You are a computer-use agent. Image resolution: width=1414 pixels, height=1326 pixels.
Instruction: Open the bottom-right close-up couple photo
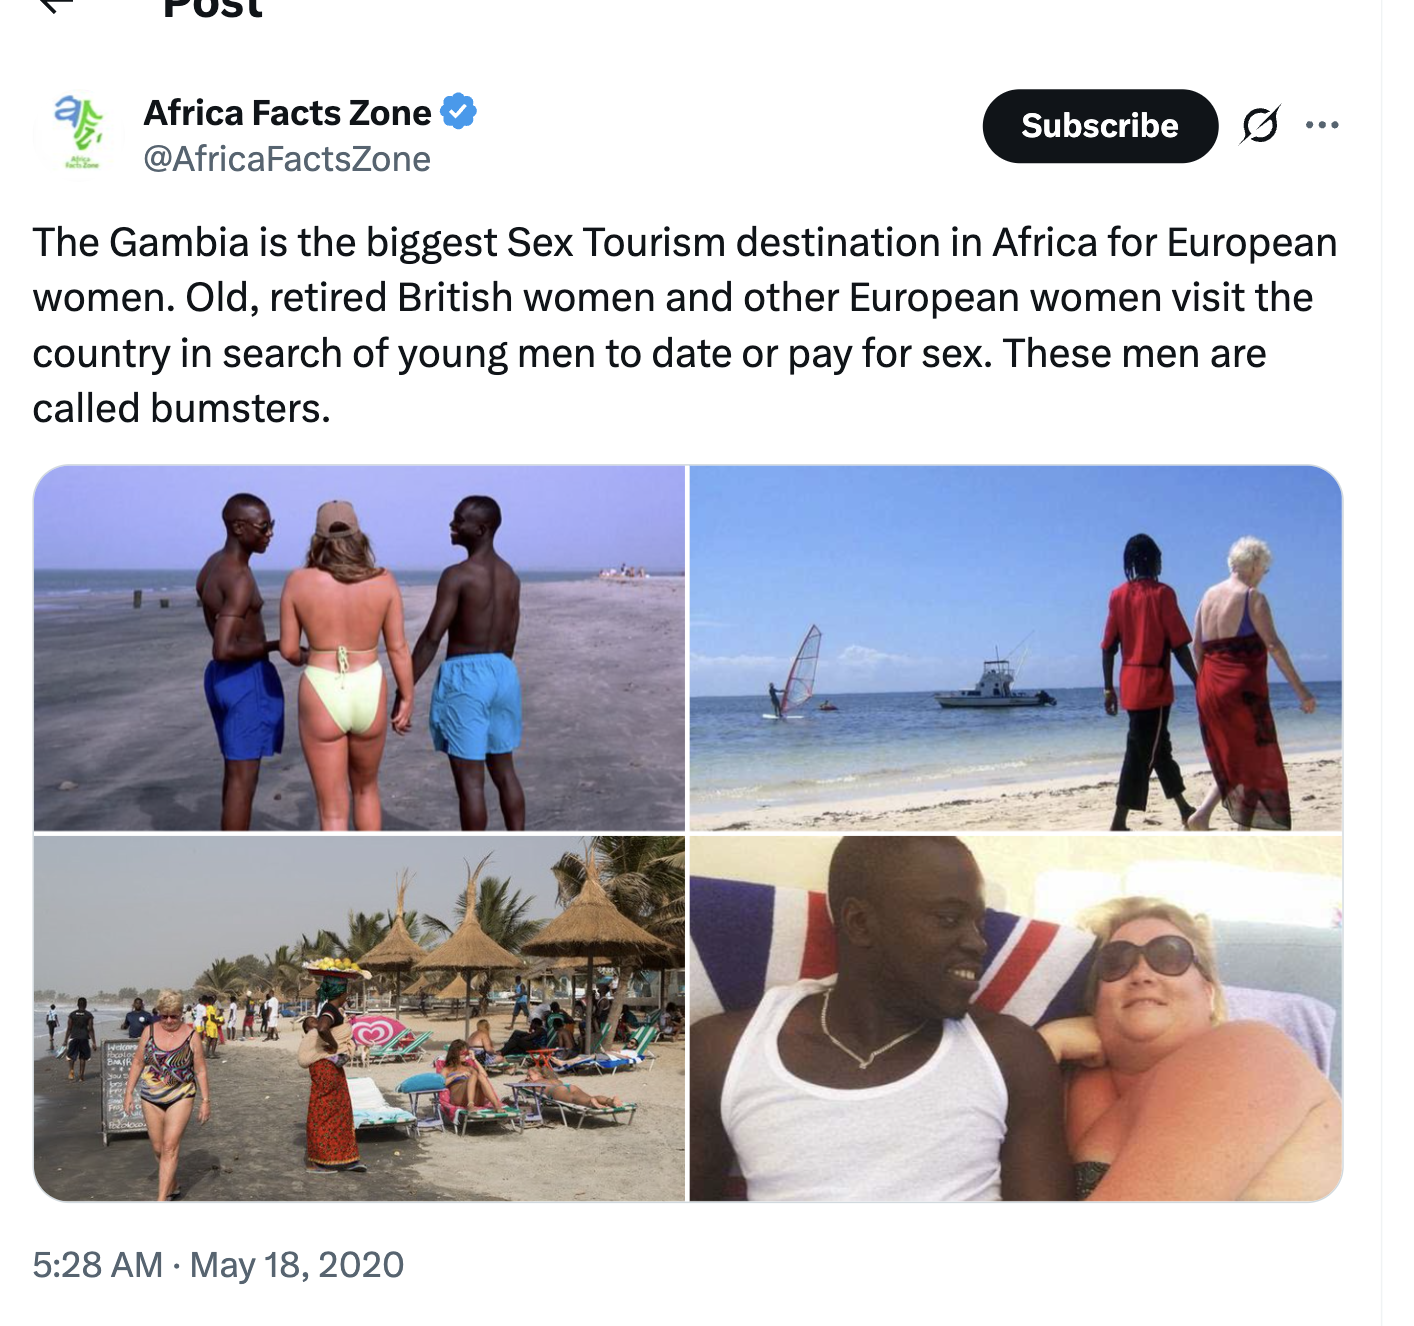[x=1015, y=1018]
